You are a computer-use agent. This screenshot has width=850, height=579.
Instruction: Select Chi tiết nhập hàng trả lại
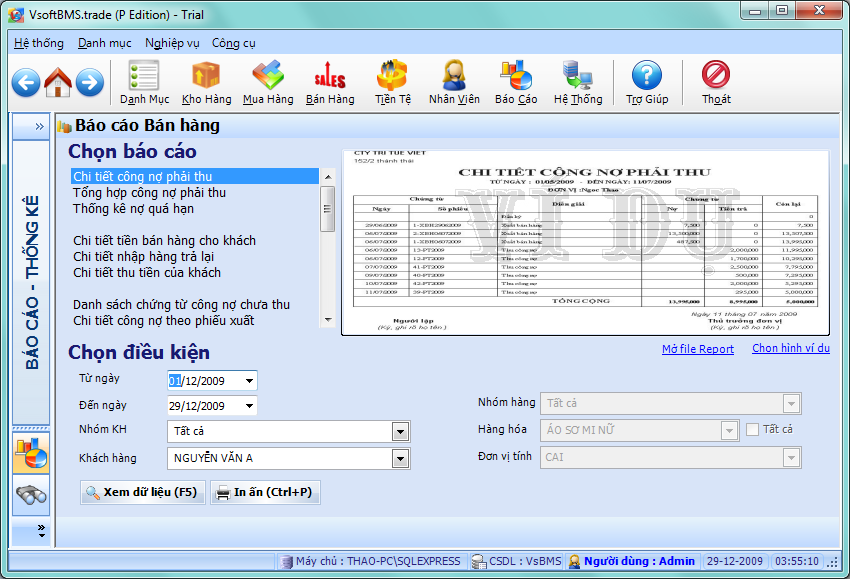195,256
